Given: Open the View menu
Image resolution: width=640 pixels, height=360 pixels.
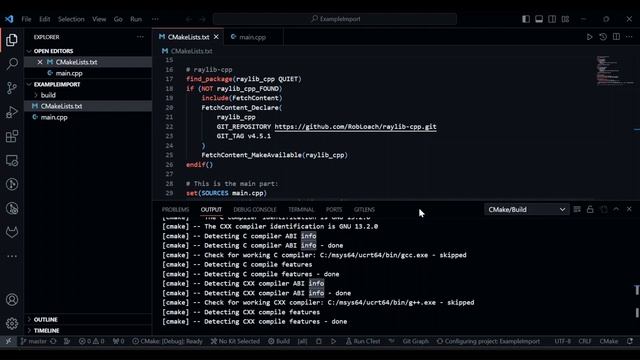Looking at the screenshot, I should pyautogui.click(x=99, y=19).
